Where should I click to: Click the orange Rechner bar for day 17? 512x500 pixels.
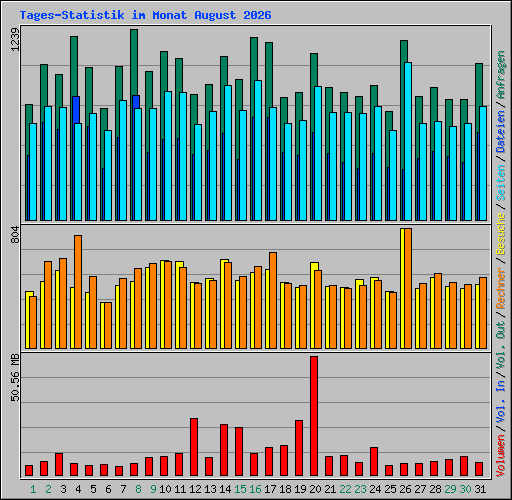[x=273, y=301]
